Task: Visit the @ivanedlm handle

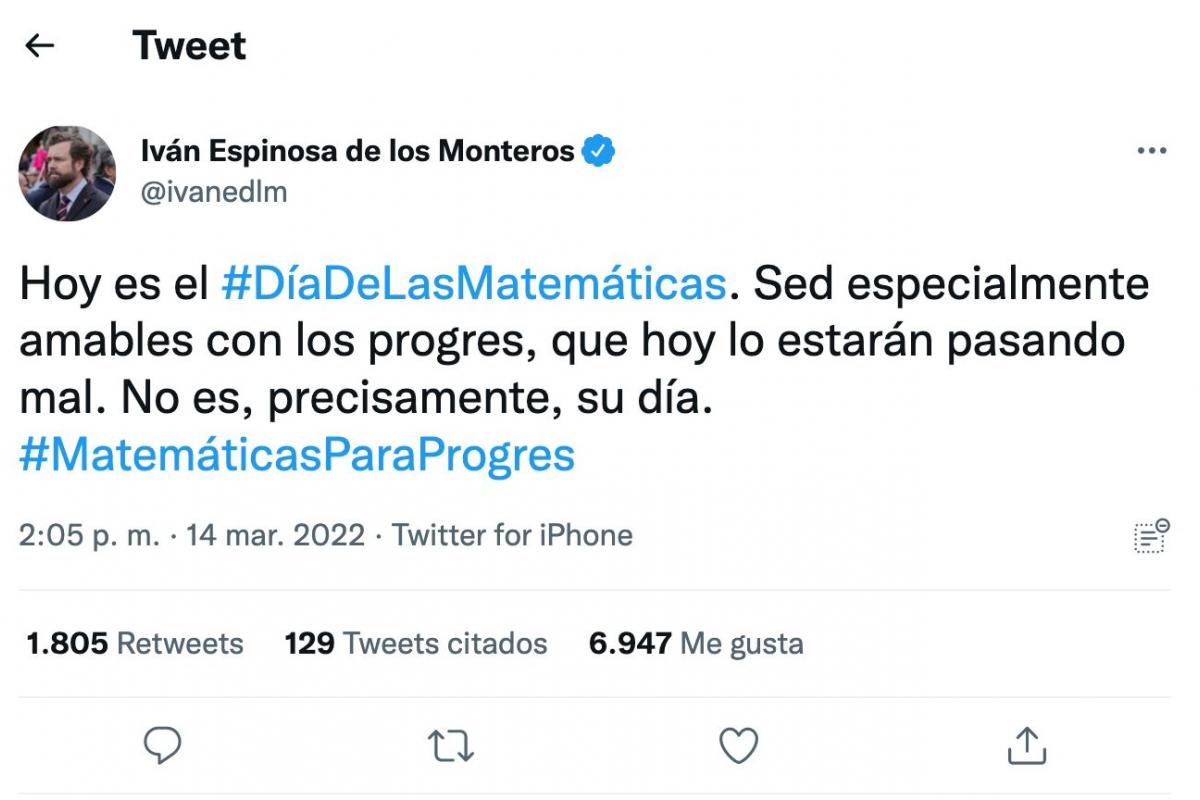Action: (x=214, y=191)
